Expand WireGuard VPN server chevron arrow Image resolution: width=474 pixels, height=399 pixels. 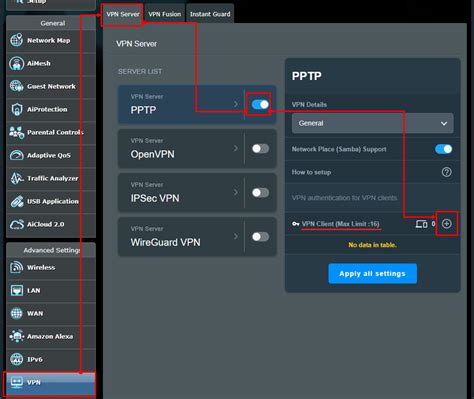(236, 236)
